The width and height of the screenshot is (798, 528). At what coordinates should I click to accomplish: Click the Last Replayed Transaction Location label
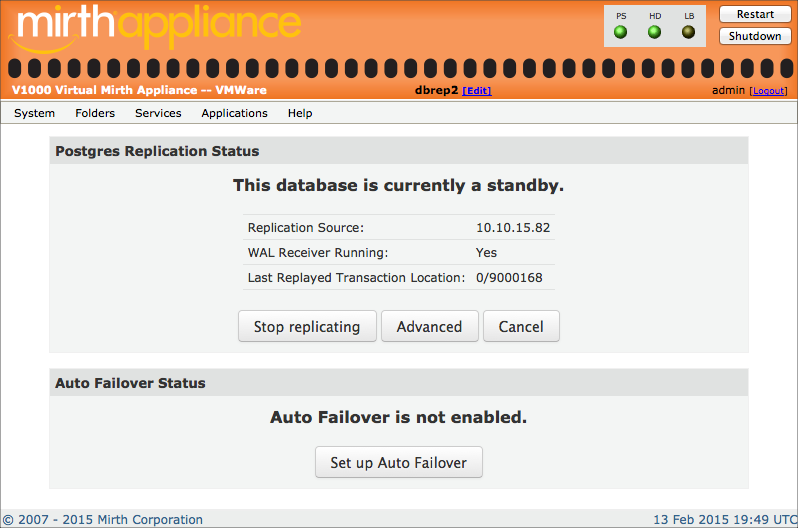[x=356, y=277]
